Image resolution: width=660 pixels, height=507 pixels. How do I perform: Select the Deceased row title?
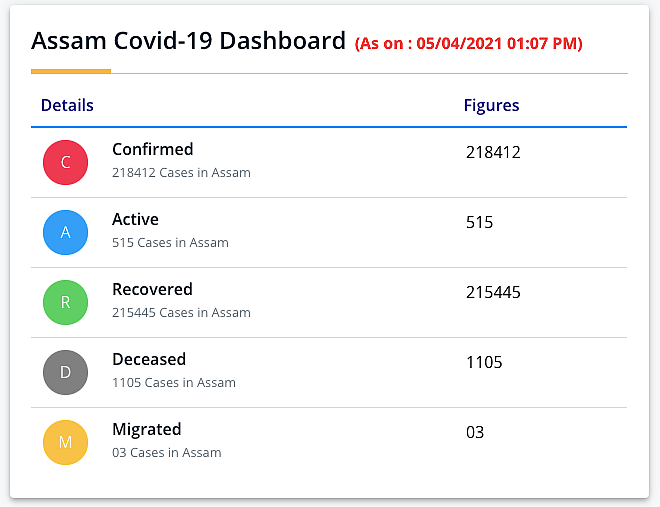(149, 359)
